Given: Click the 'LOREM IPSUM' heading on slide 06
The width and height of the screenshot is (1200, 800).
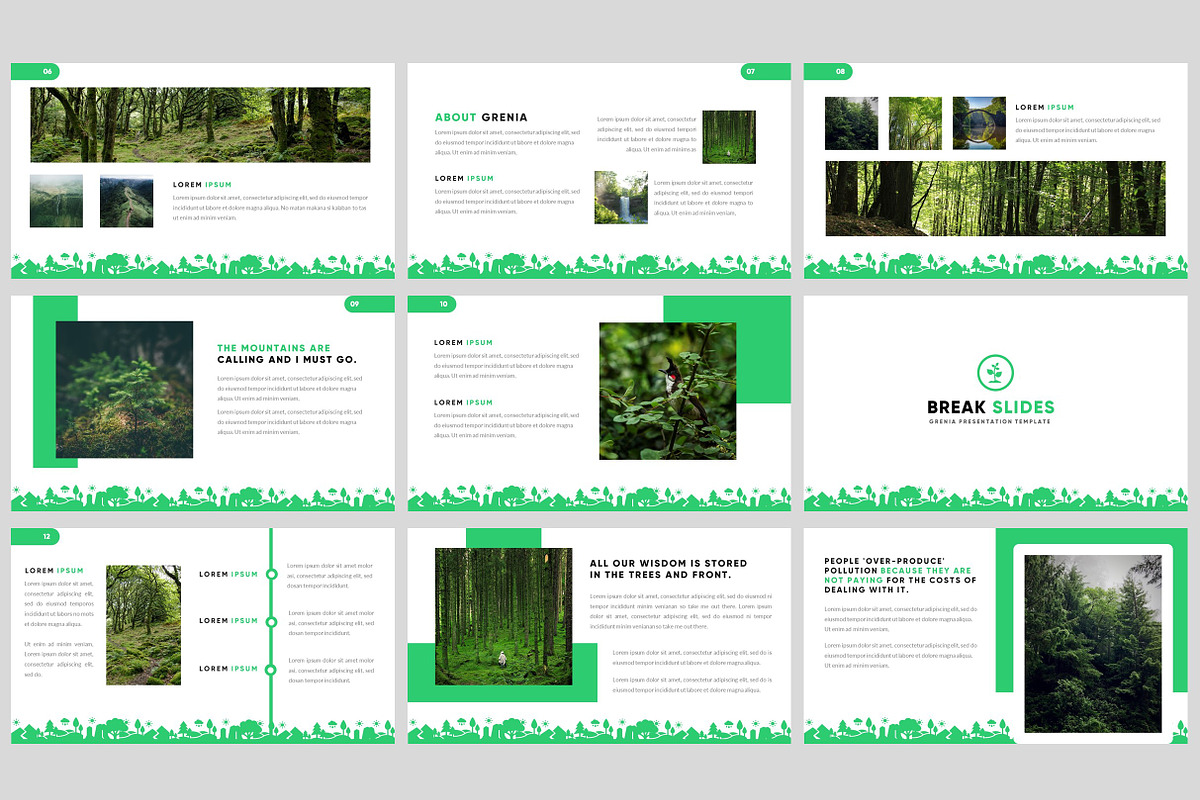Looking at the screenshot, I should [x=202, y=185].
